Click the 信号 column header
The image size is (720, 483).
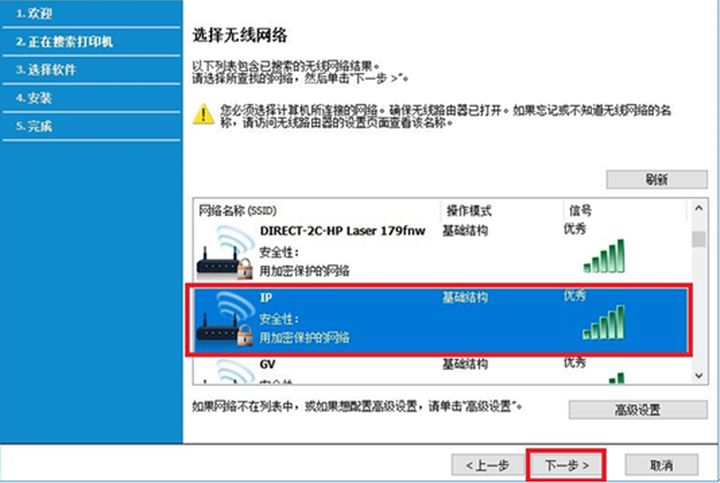(x=580, y=211)
